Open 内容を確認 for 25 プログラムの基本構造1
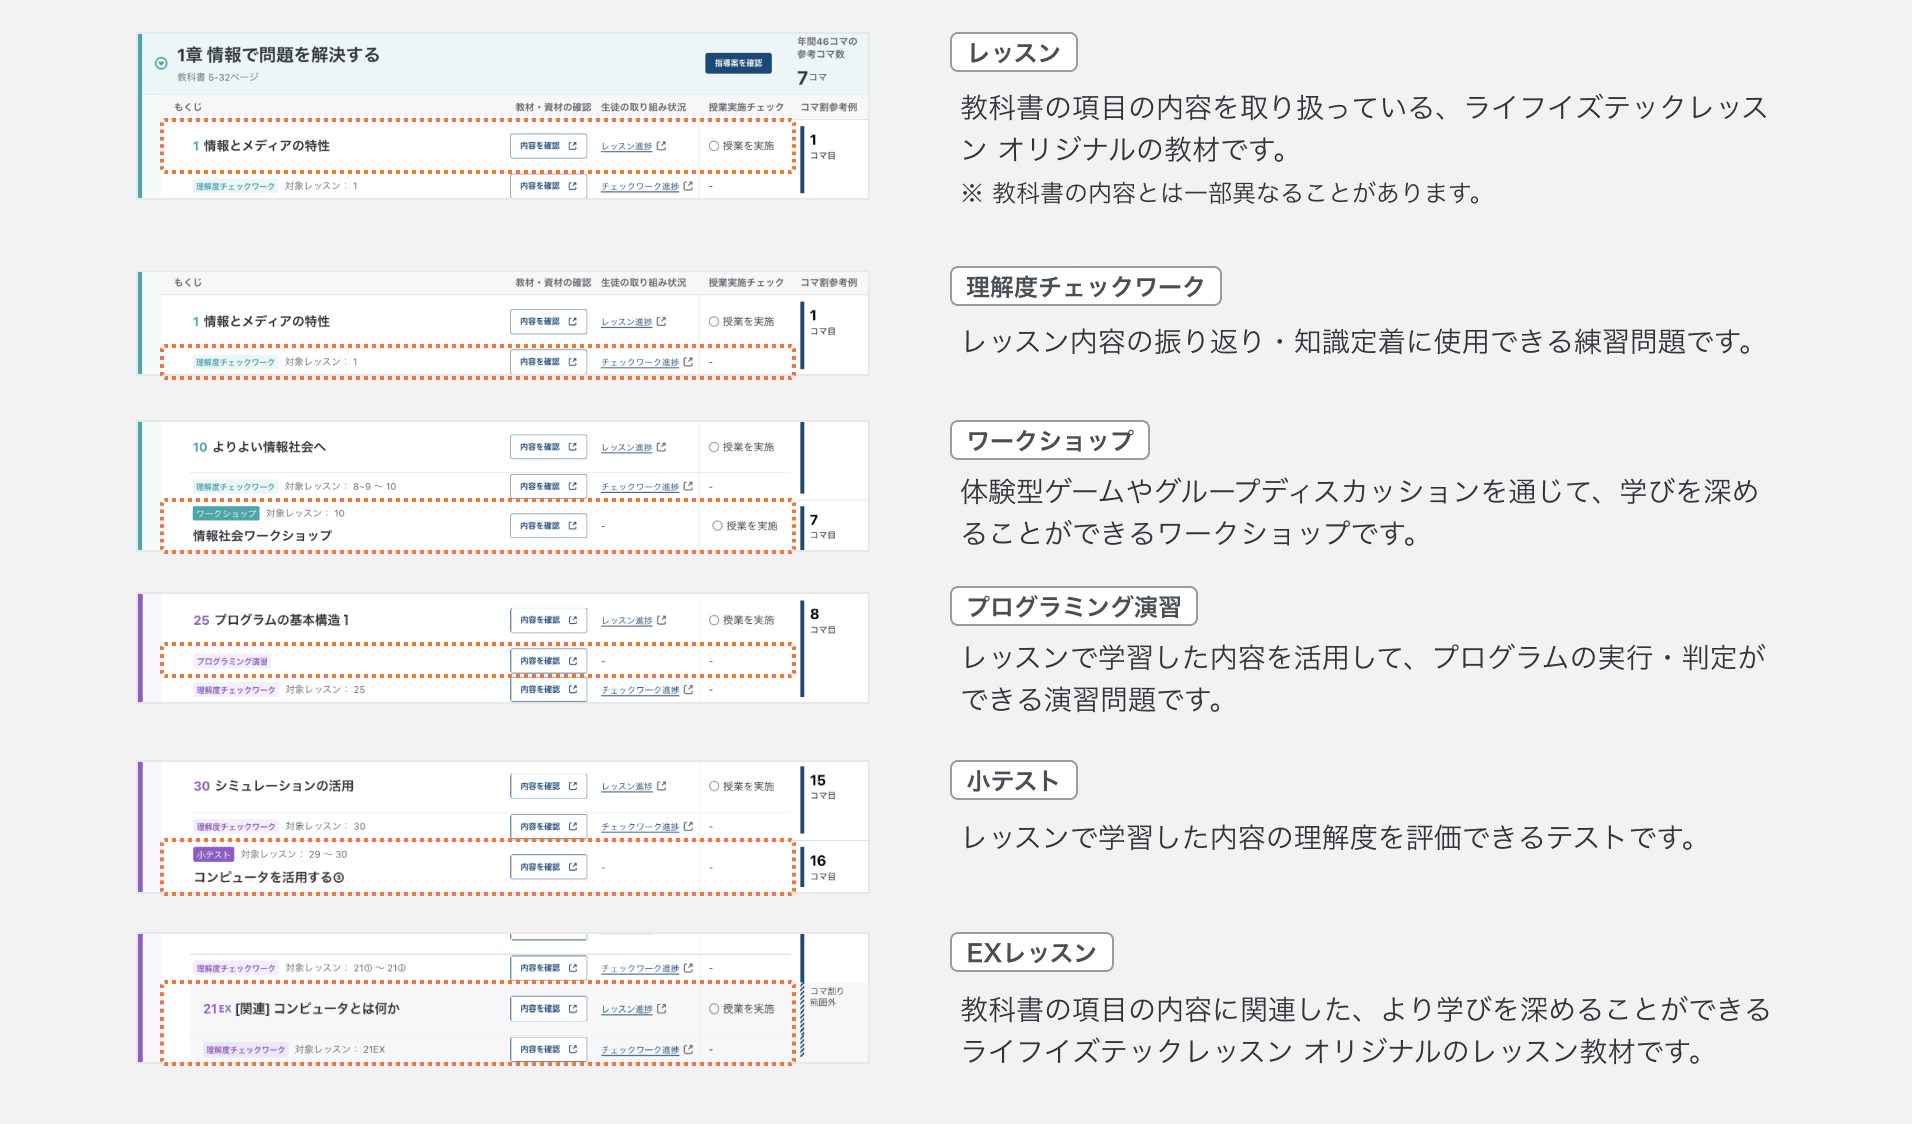This screenshot has width=1912, height=1124. click(548, 620)
